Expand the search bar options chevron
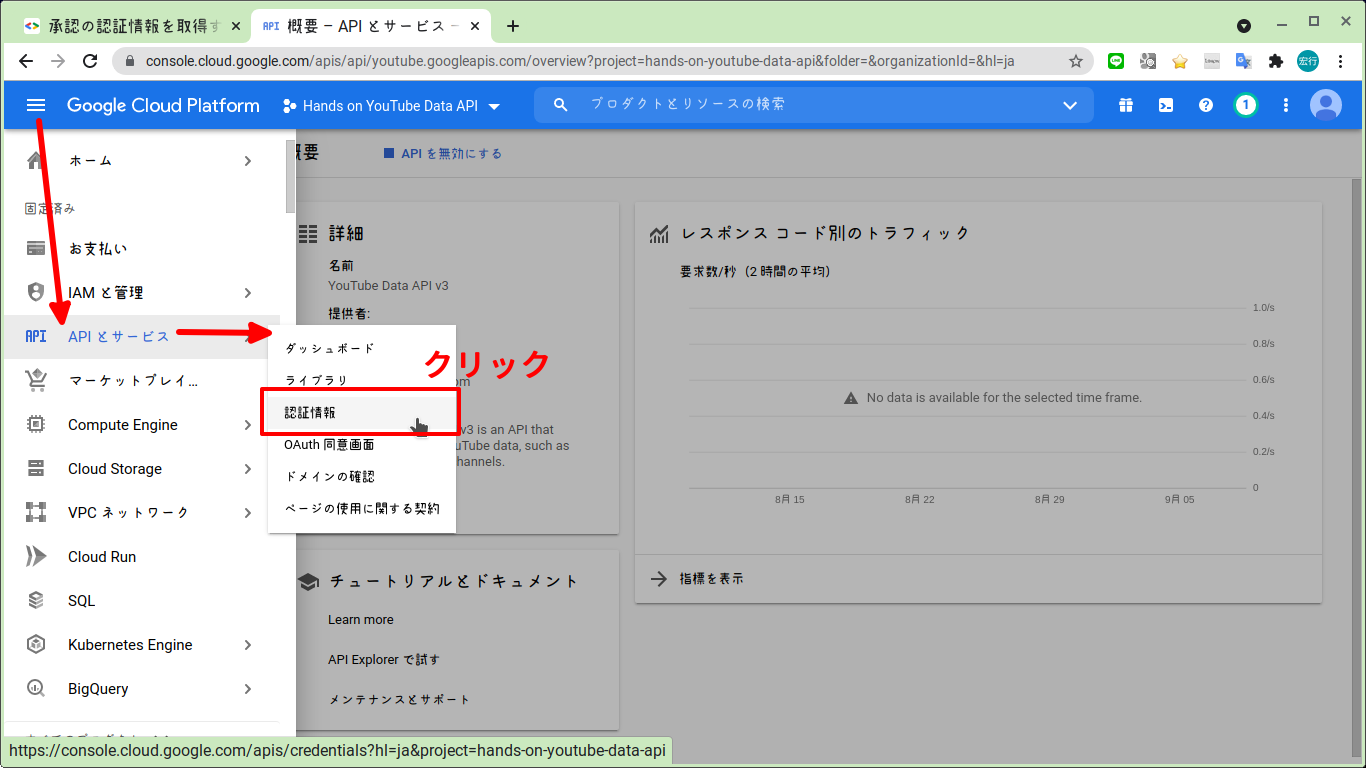1366x768 pixels. click(x=1070, y=104)
